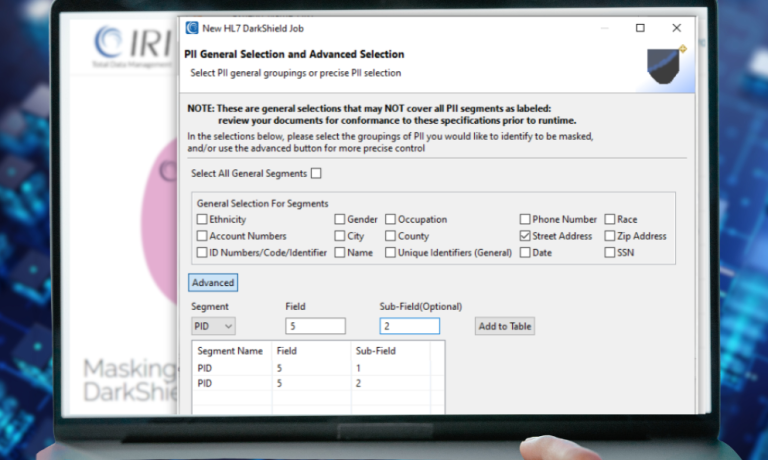The image size is (768, 460).
Task: Click the Add to Table button
Action: coord(505,326)
